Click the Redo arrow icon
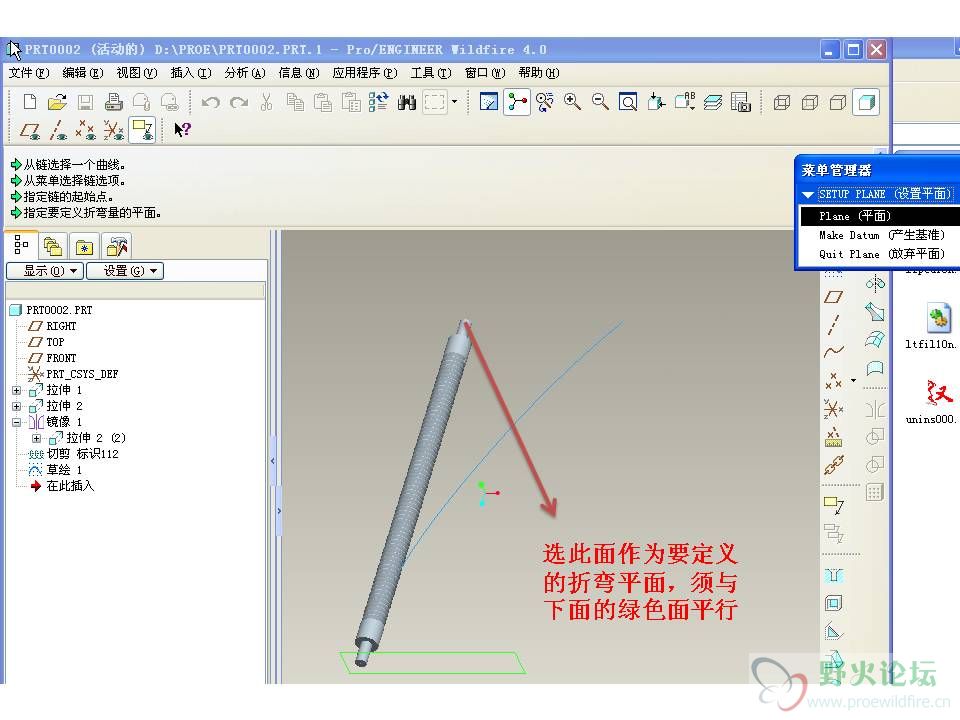The height and width of the screenshot is (720, 960). 239,102
